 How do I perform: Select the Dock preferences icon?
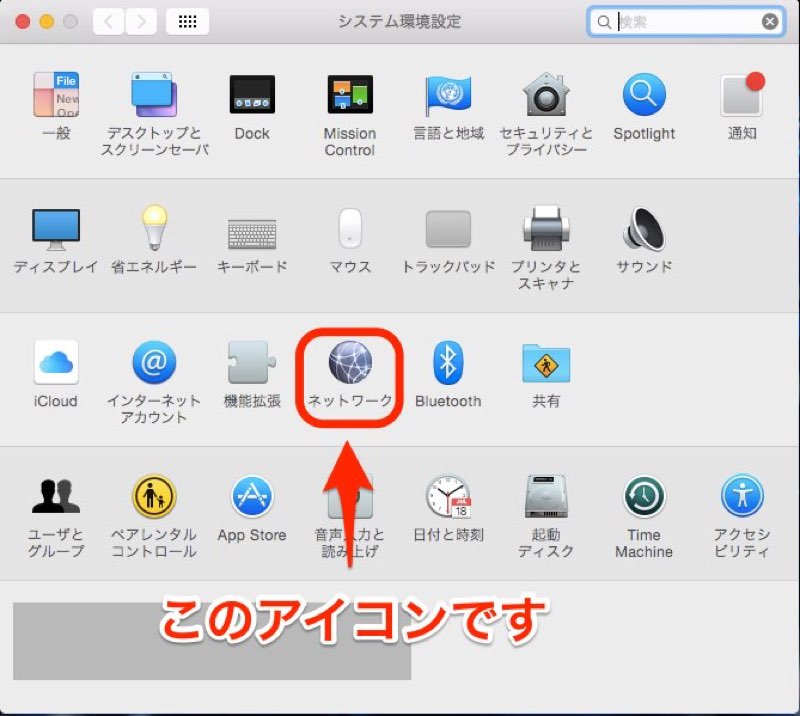[x=252, y=95]
